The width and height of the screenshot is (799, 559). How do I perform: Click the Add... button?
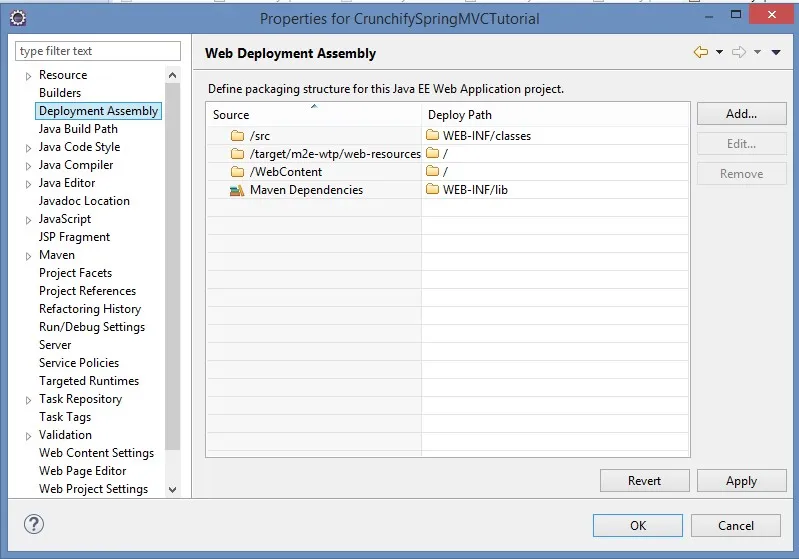741,114
